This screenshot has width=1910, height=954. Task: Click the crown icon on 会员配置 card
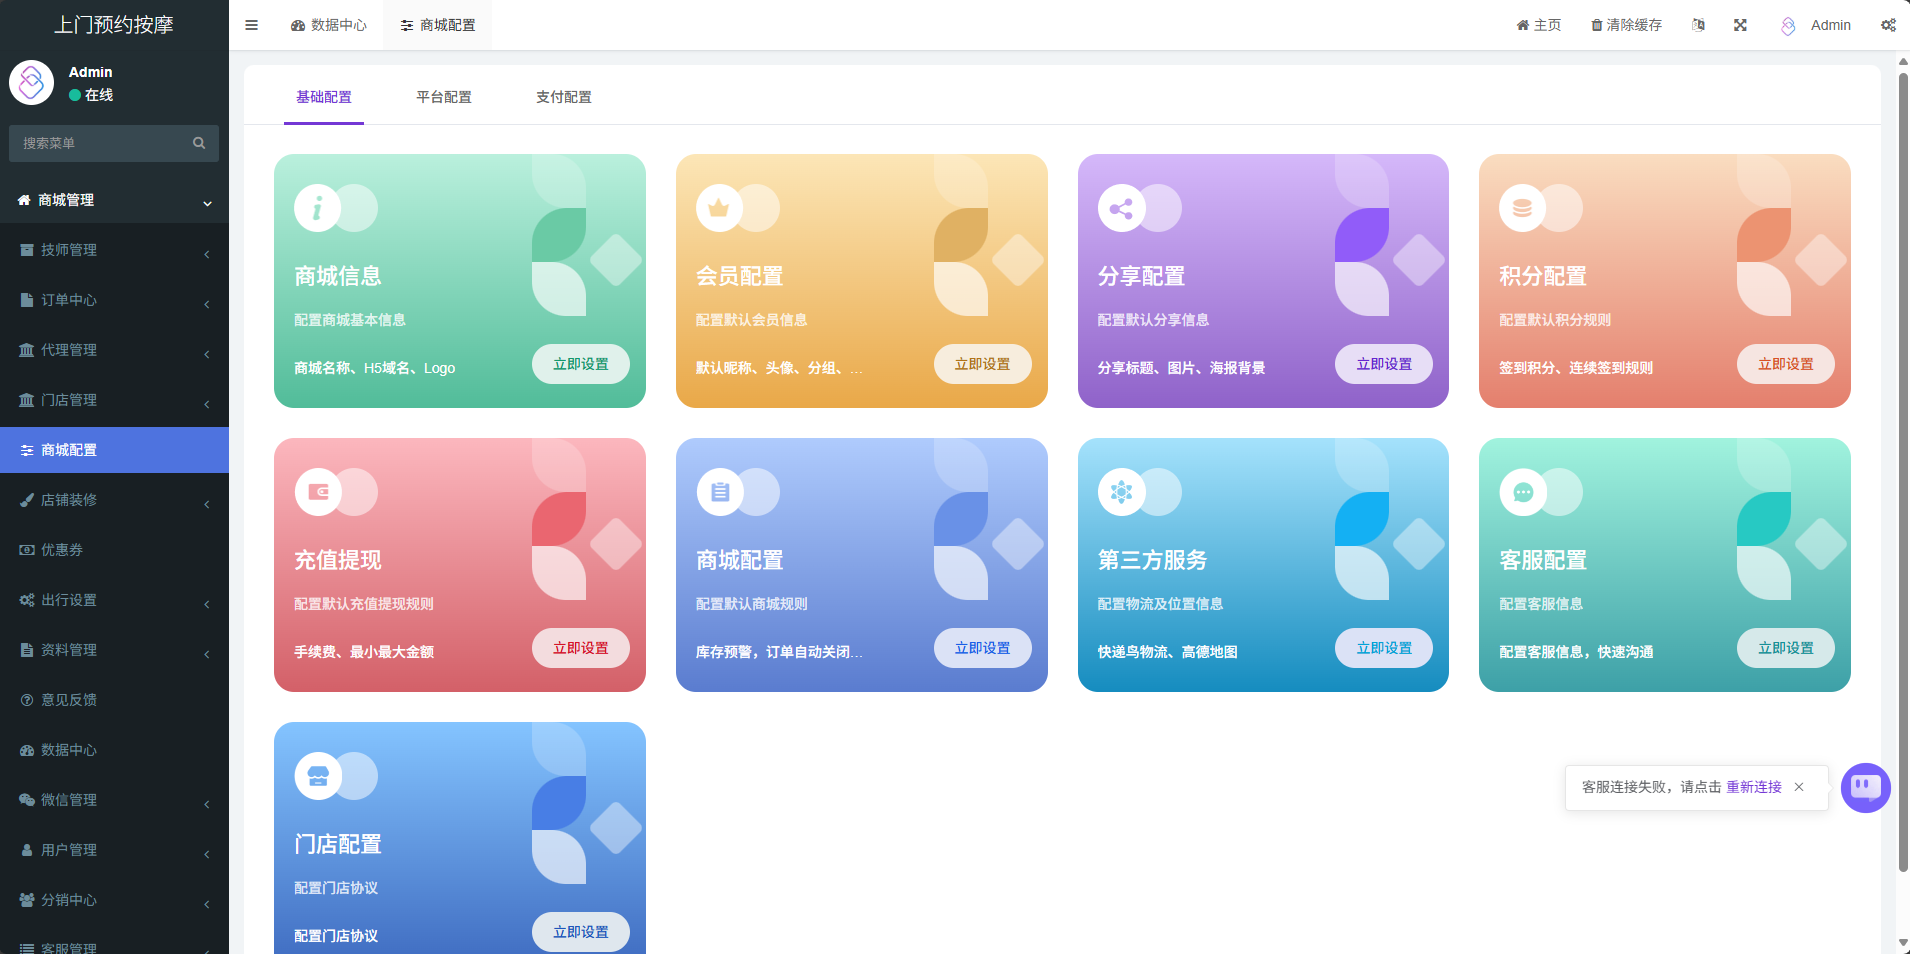(x=718, y=209)
